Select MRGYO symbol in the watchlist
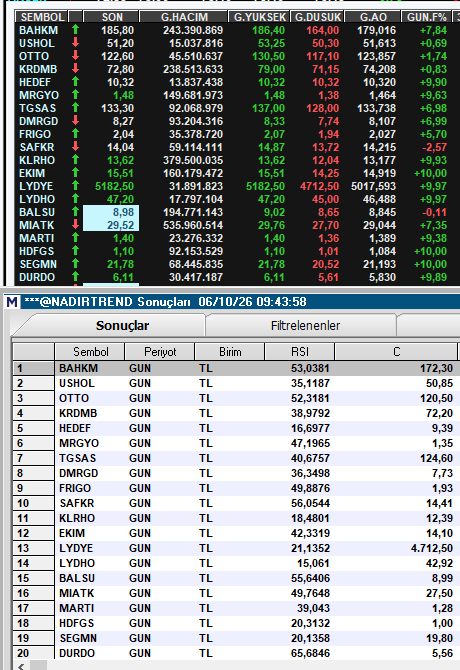460x670 pixels. [x=39, y=95]
